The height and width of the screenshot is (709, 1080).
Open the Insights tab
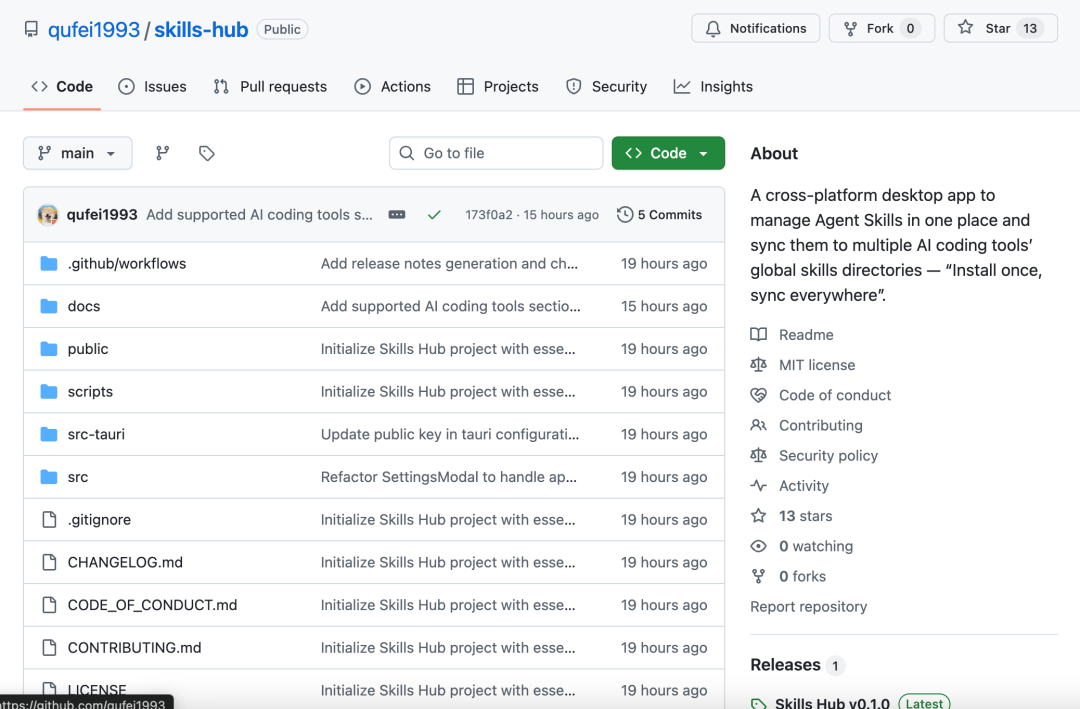714,87
